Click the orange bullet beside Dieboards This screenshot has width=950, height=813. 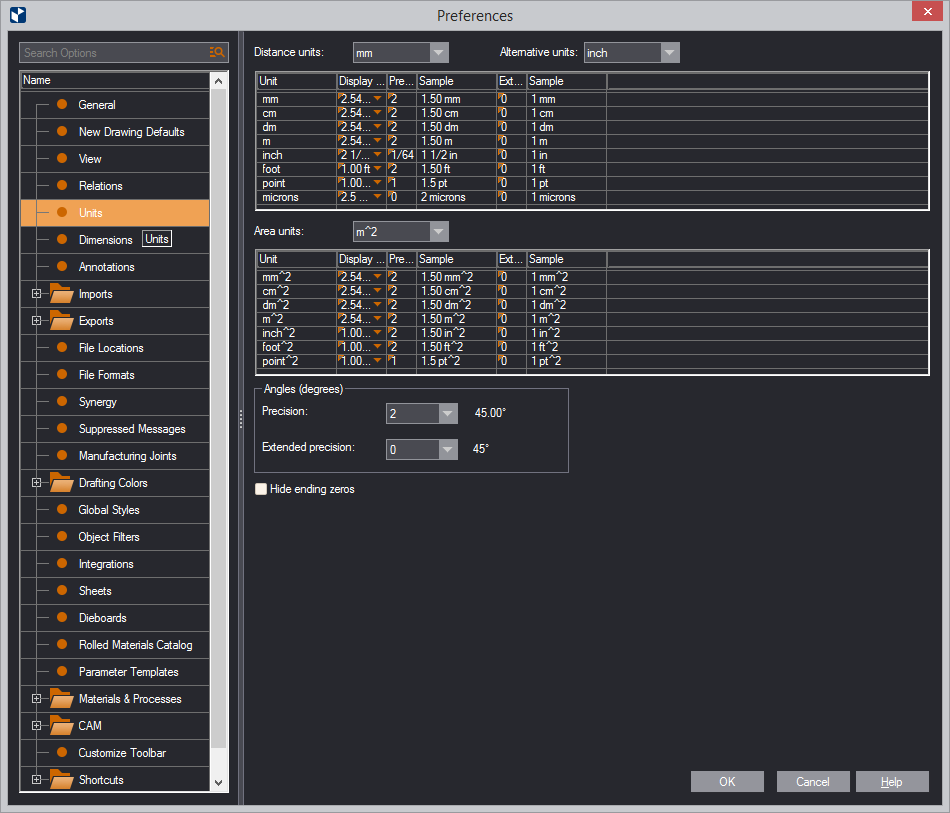[62, 617]
